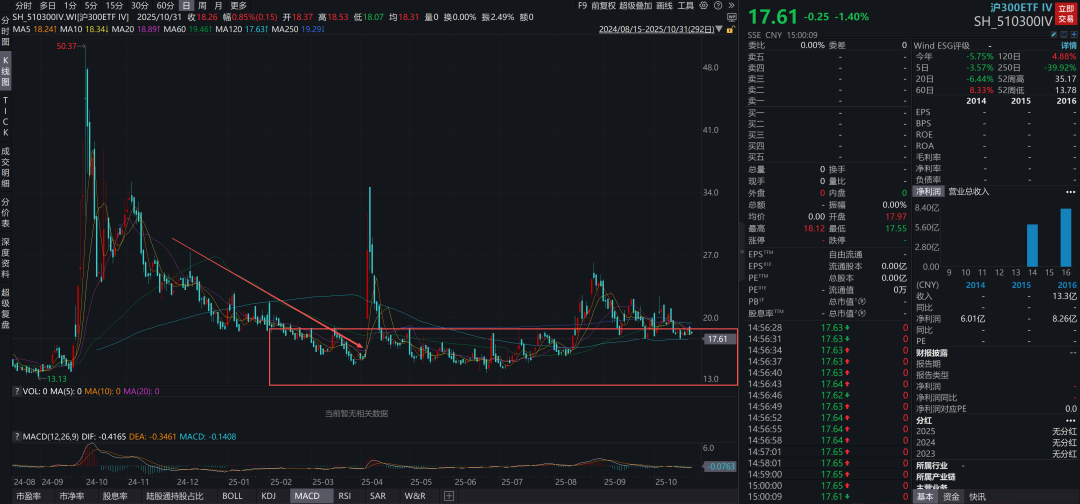Open the 画线 drawing tools
The image size is (1080, 504).
click(664, 6)
